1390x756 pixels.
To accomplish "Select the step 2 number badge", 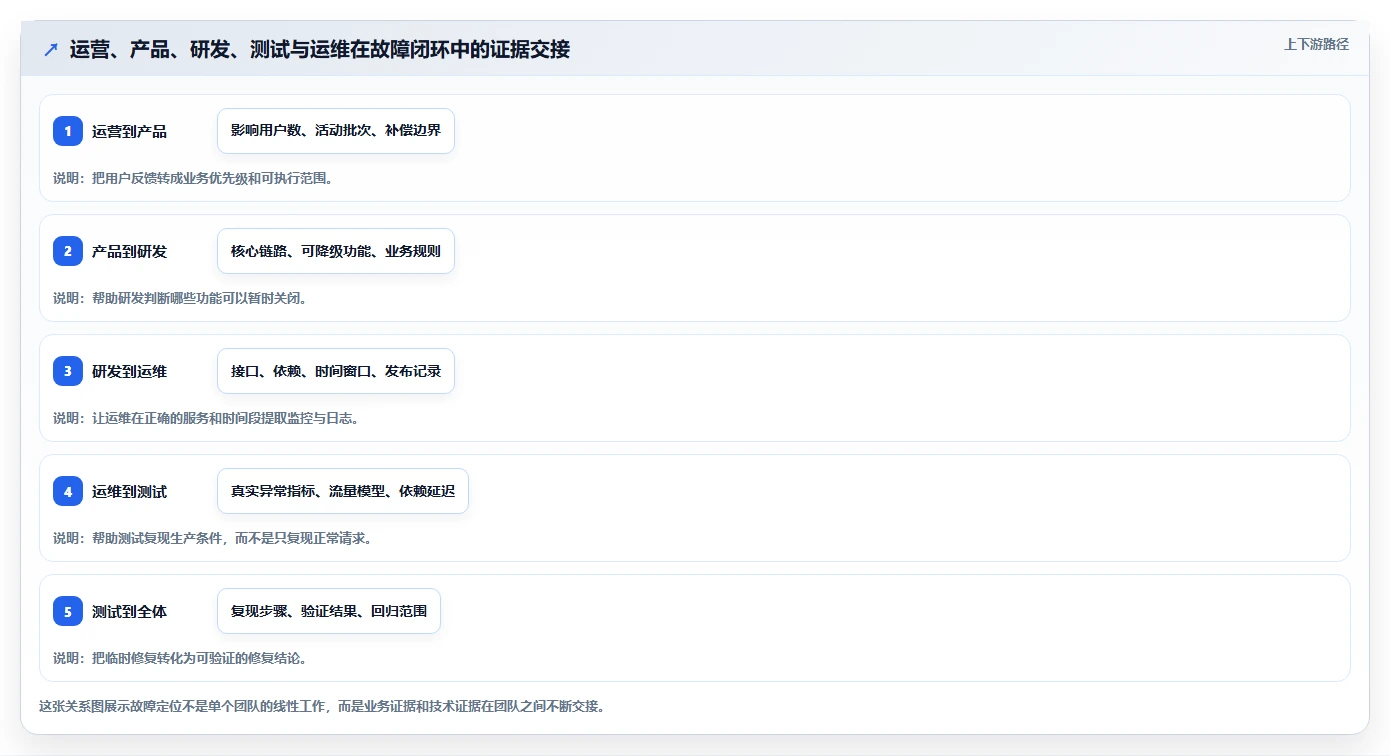I will click(x=68, y=251).
